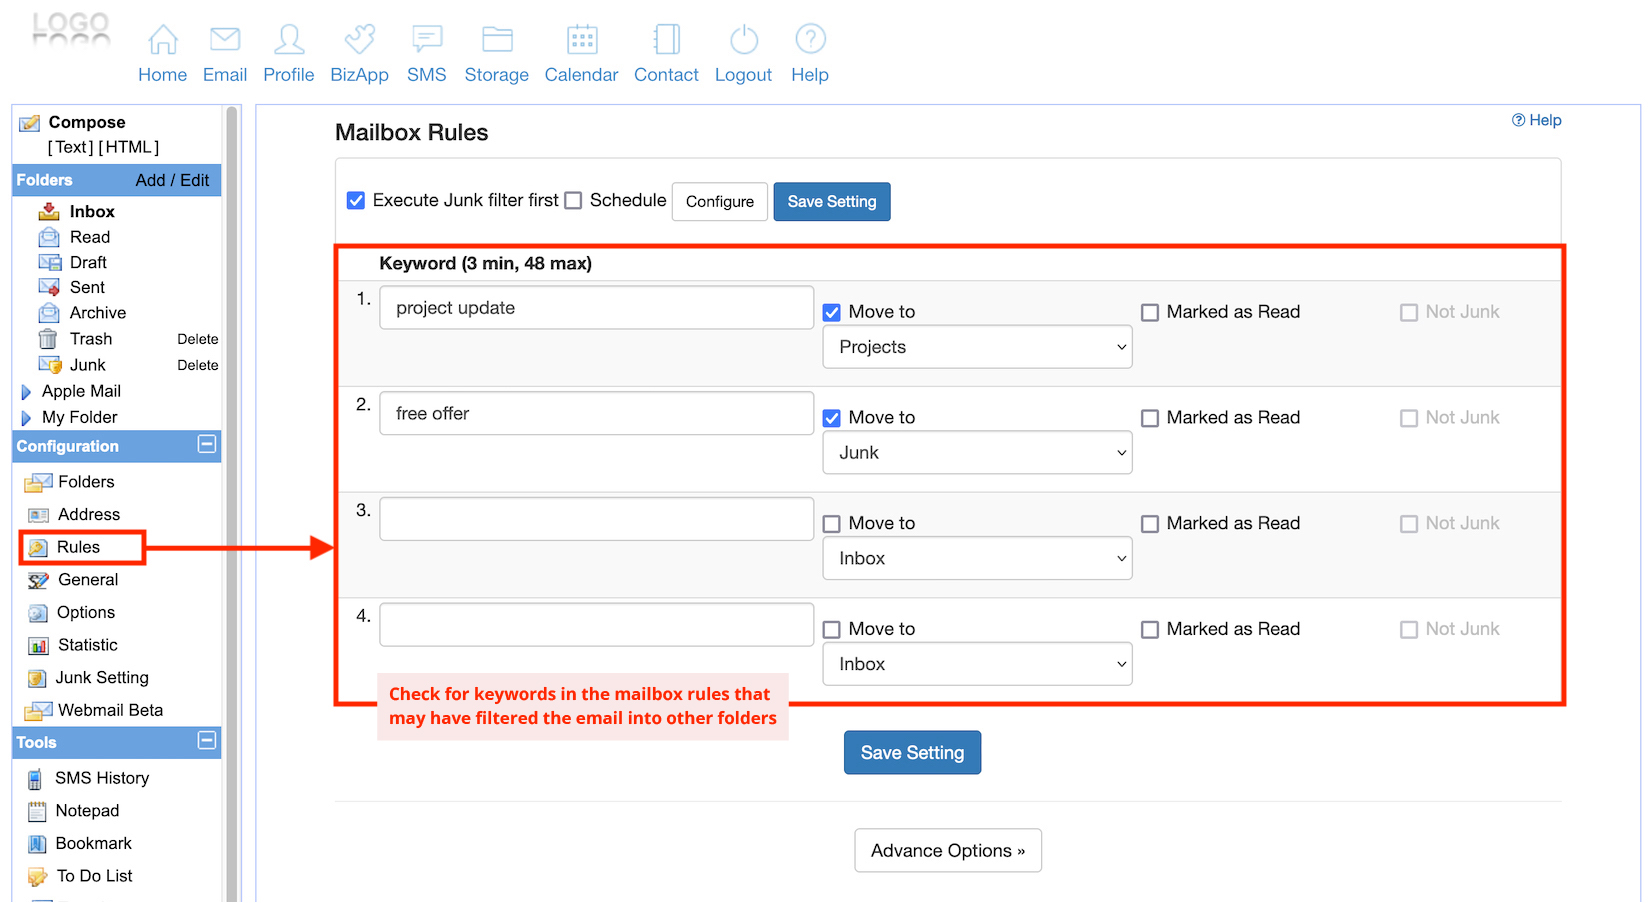Click the Logout power icon
Screen dimensions: 1651x903
point(743,40)
